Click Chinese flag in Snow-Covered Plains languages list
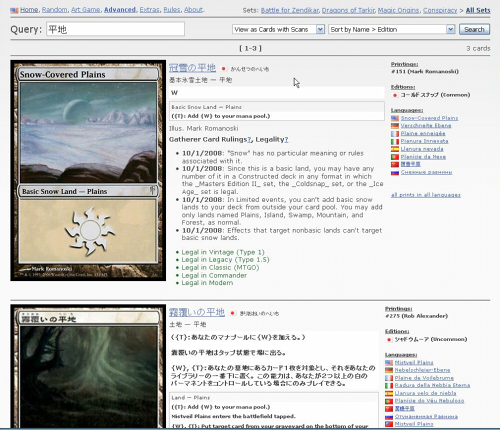Viewport: 500px width, 430px height. pos(395,164)
